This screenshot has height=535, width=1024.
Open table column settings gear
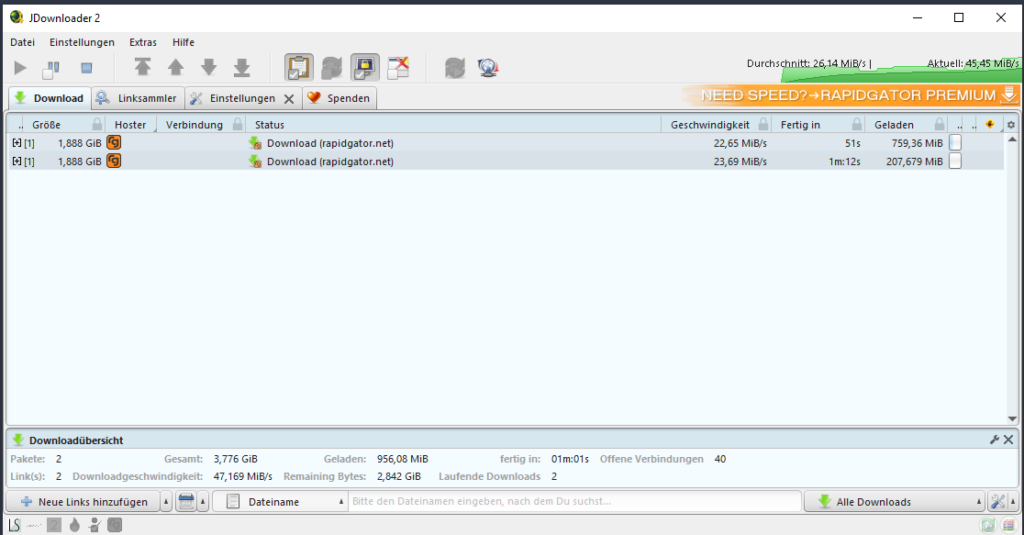tap(1011, 125)
